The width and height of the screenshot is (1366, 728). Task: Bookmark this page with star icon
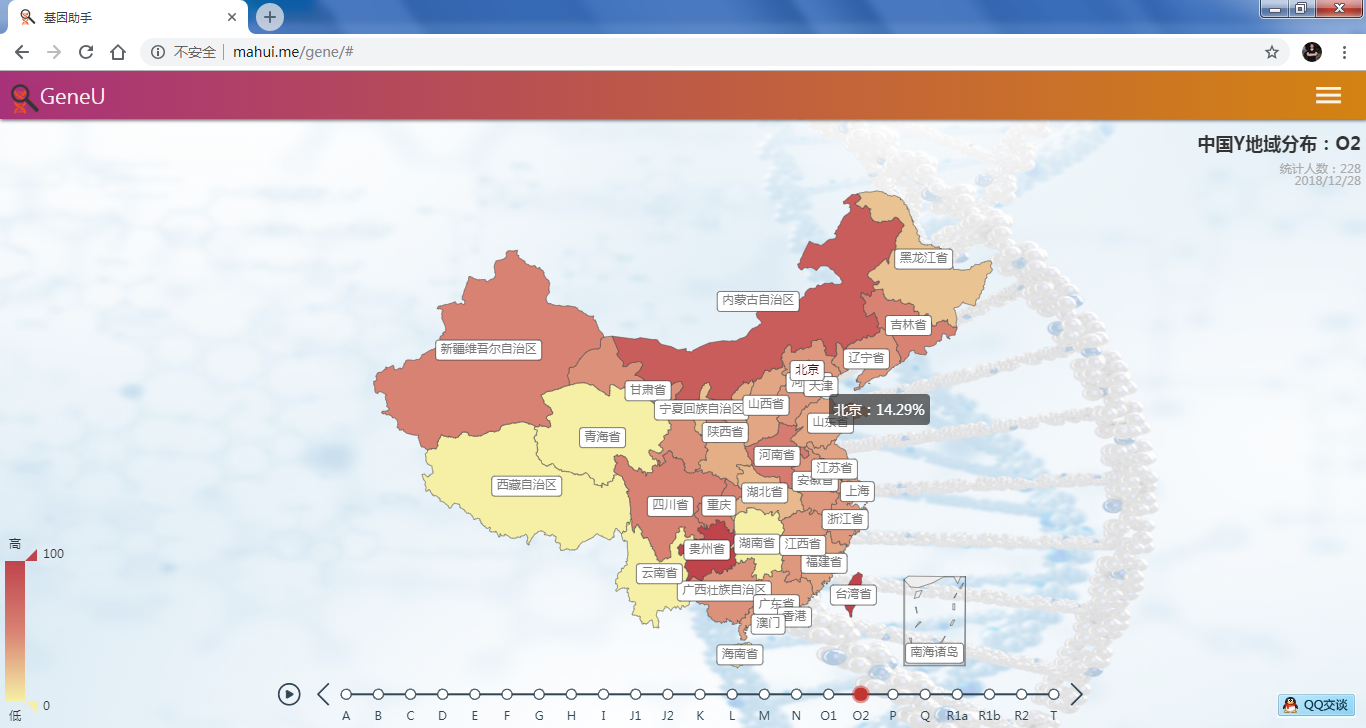pos(1272,52)
